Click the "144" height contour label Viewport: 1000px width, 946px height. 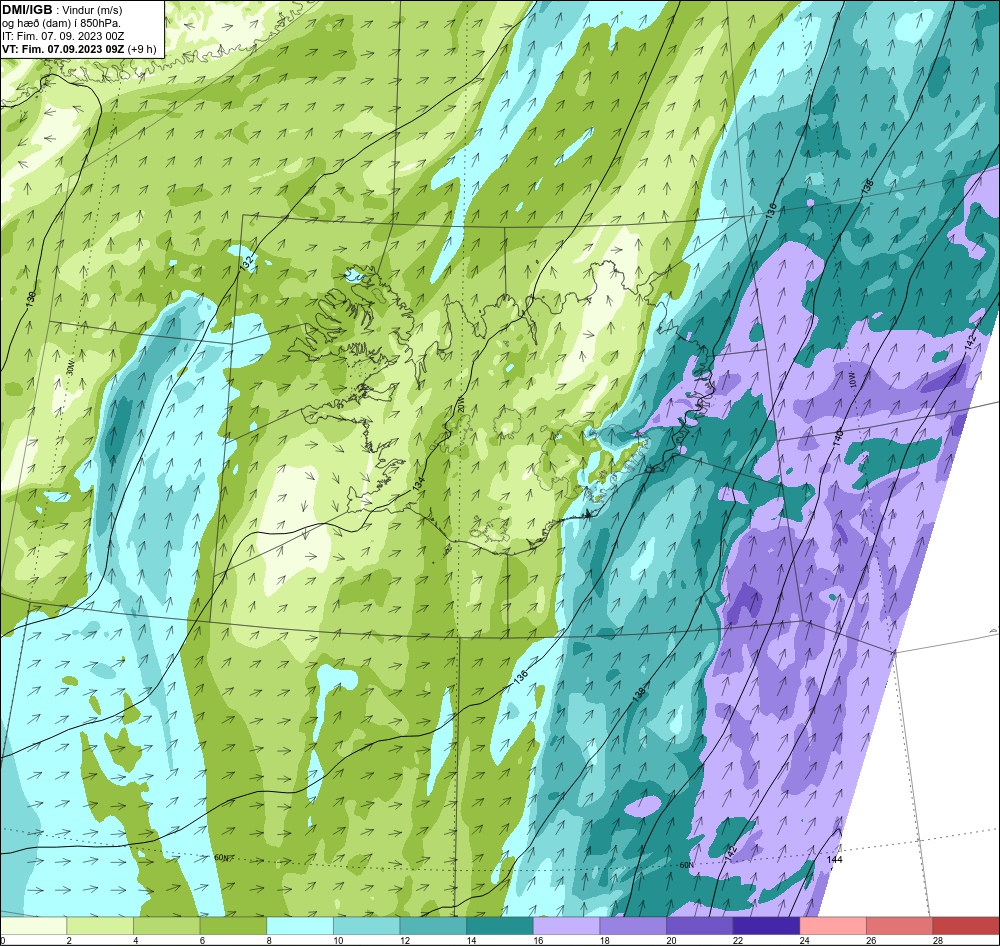point(834,860)
